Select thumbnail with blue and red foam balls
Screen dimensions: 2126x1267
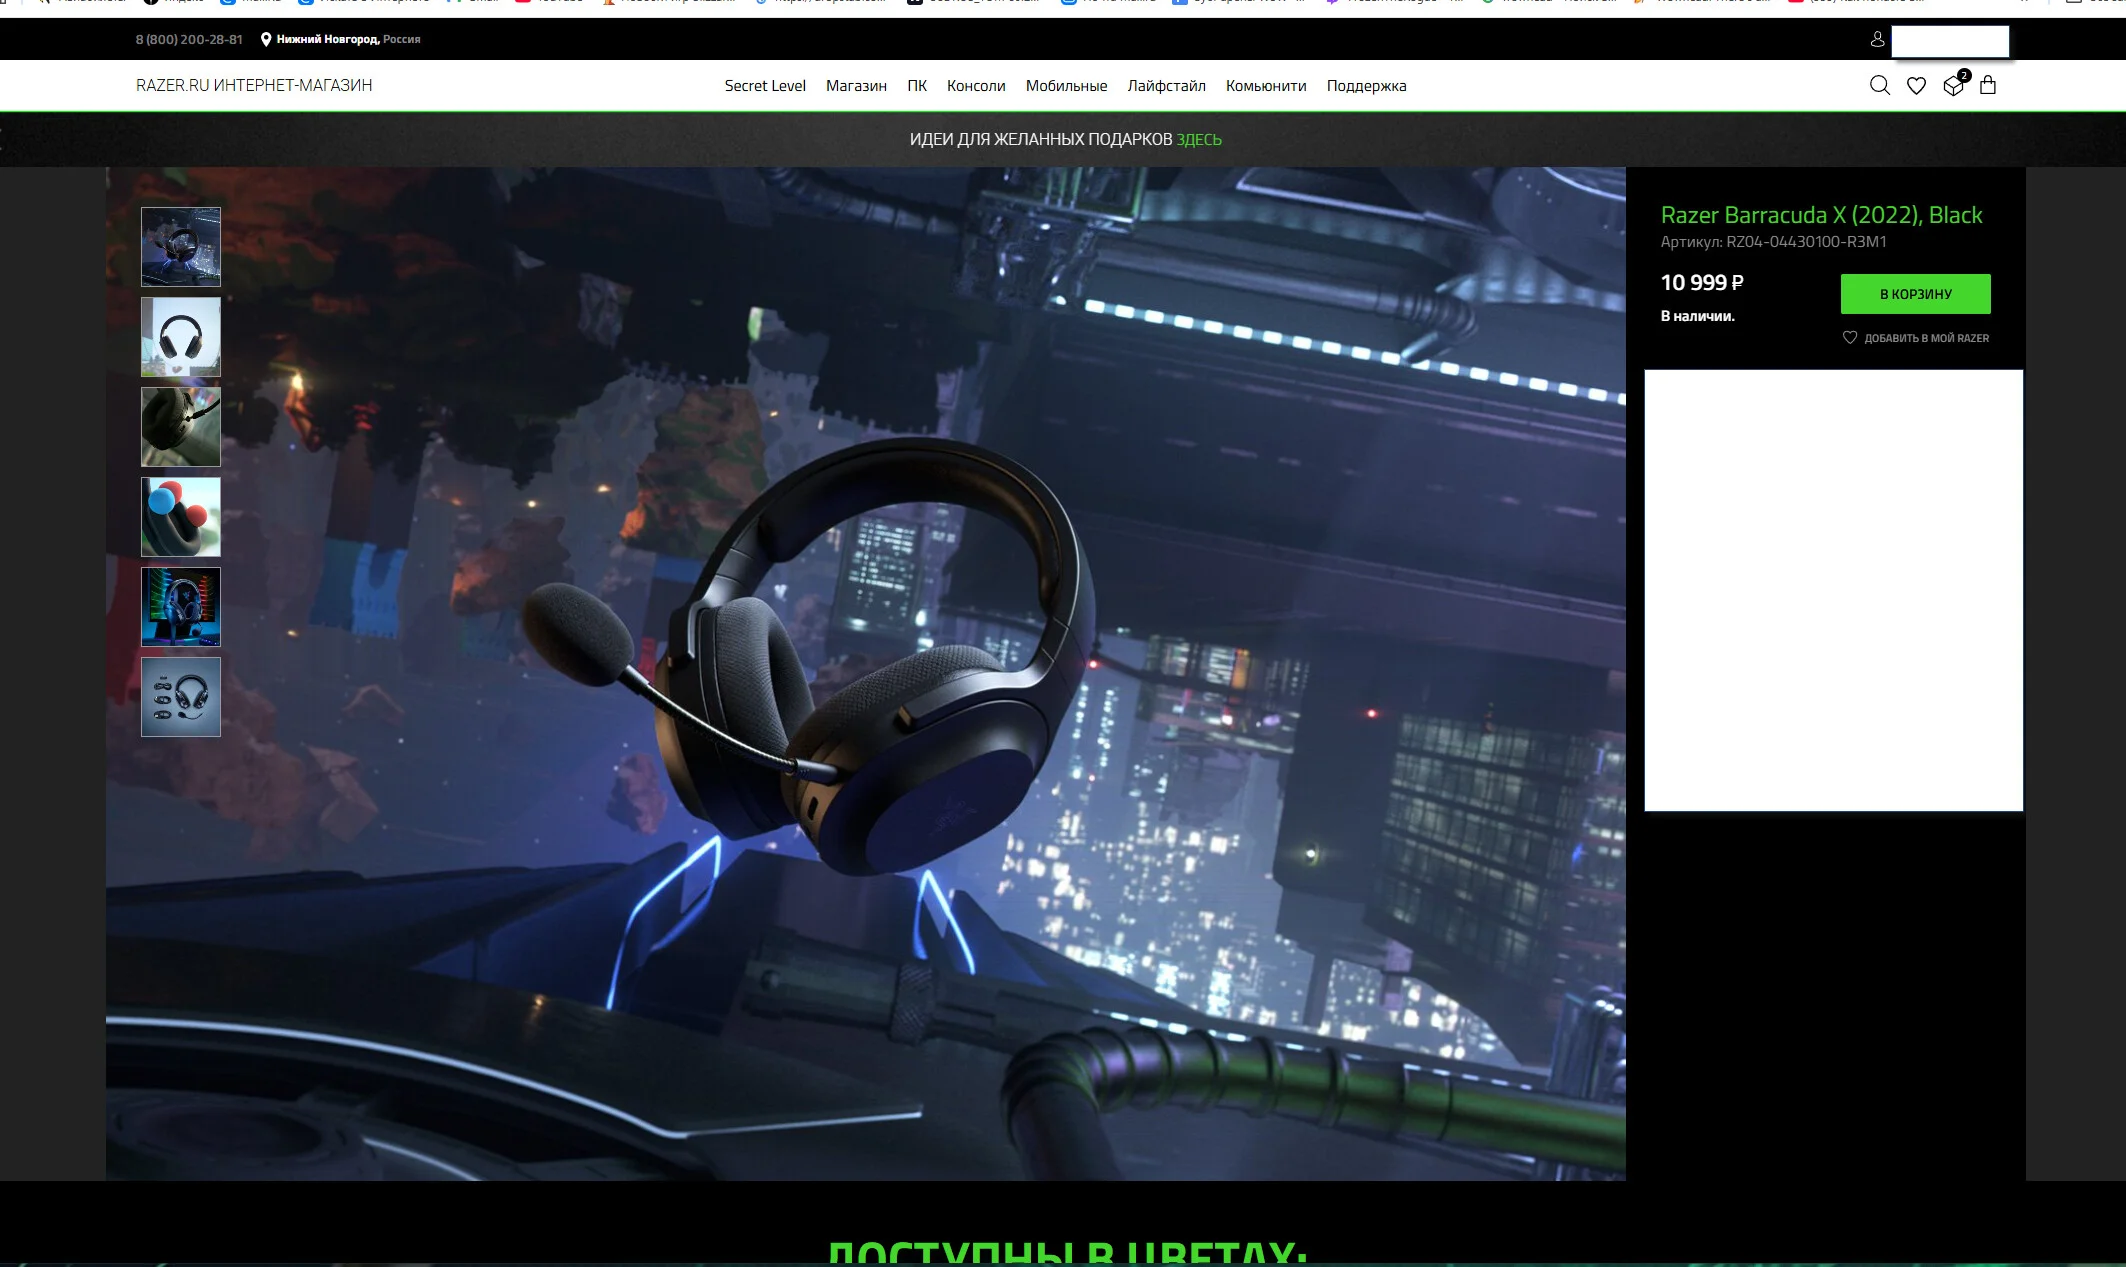click(x=181, y=517)
